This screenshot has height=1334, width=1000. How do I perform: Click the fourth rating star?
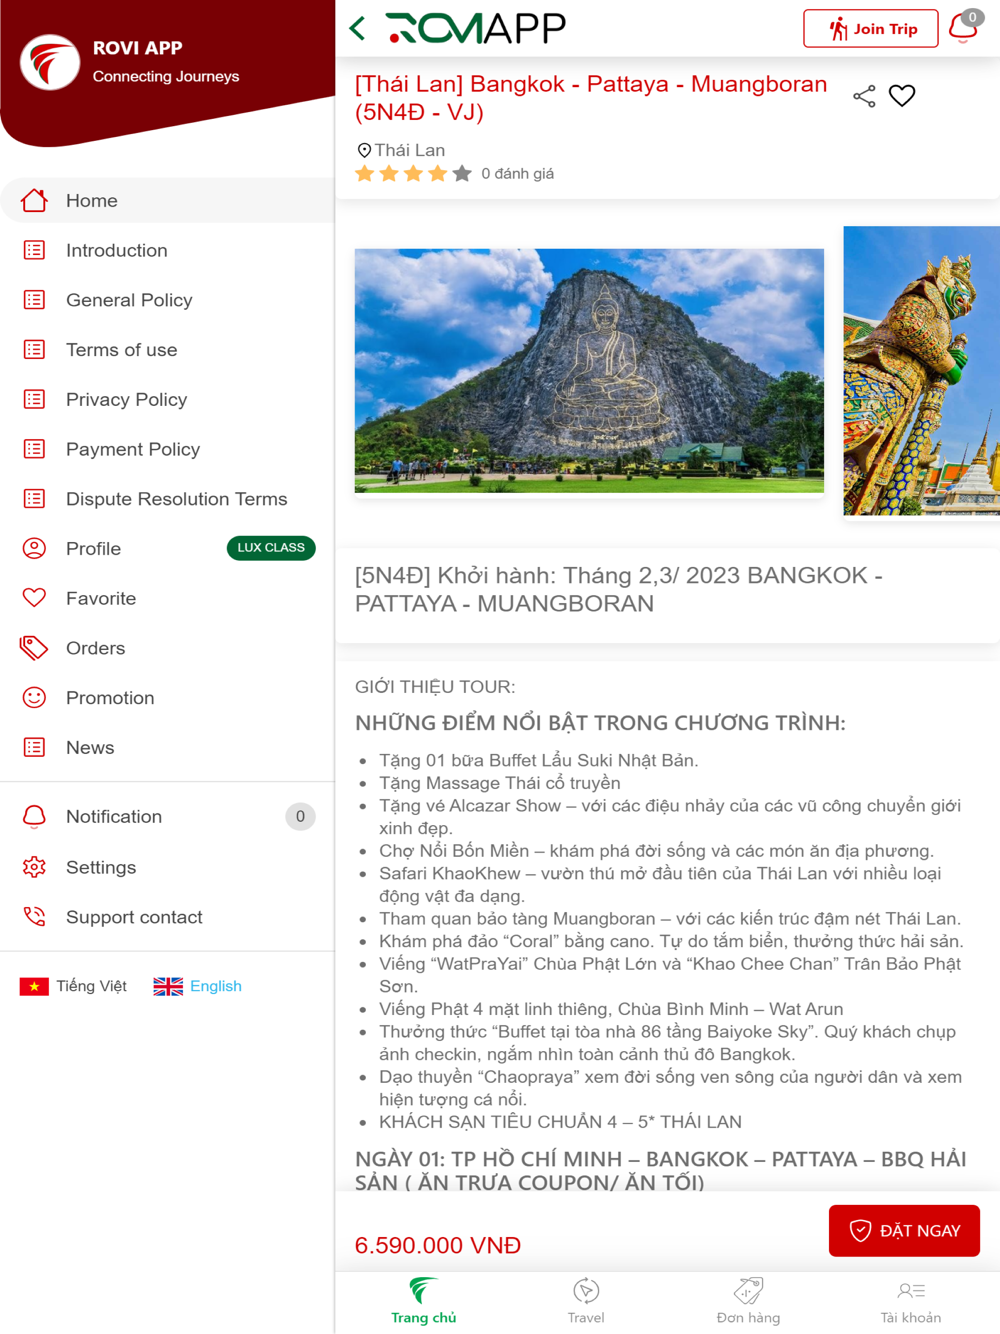pos(437,173)
